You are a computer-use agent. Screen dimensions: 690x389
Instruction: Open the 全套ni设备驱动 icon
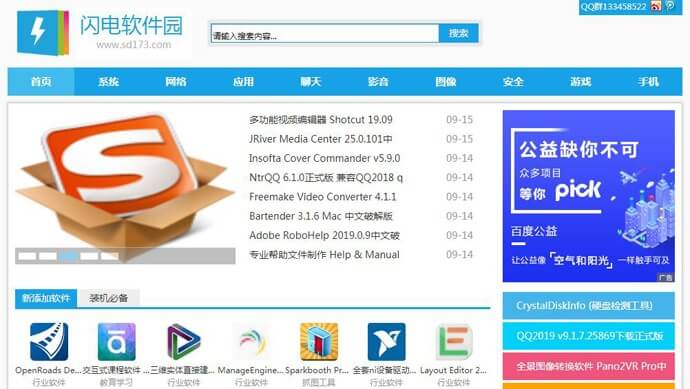coord(386,341)
